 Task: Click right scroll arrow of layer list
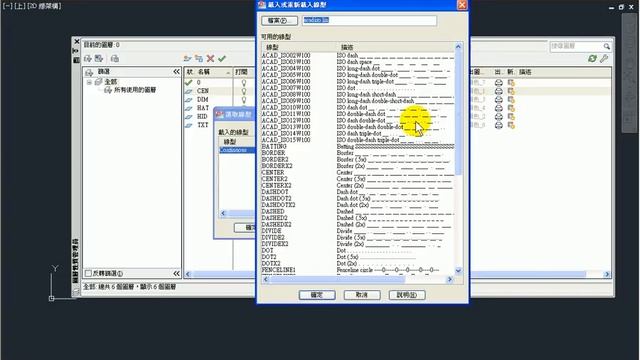pos(607,274)
